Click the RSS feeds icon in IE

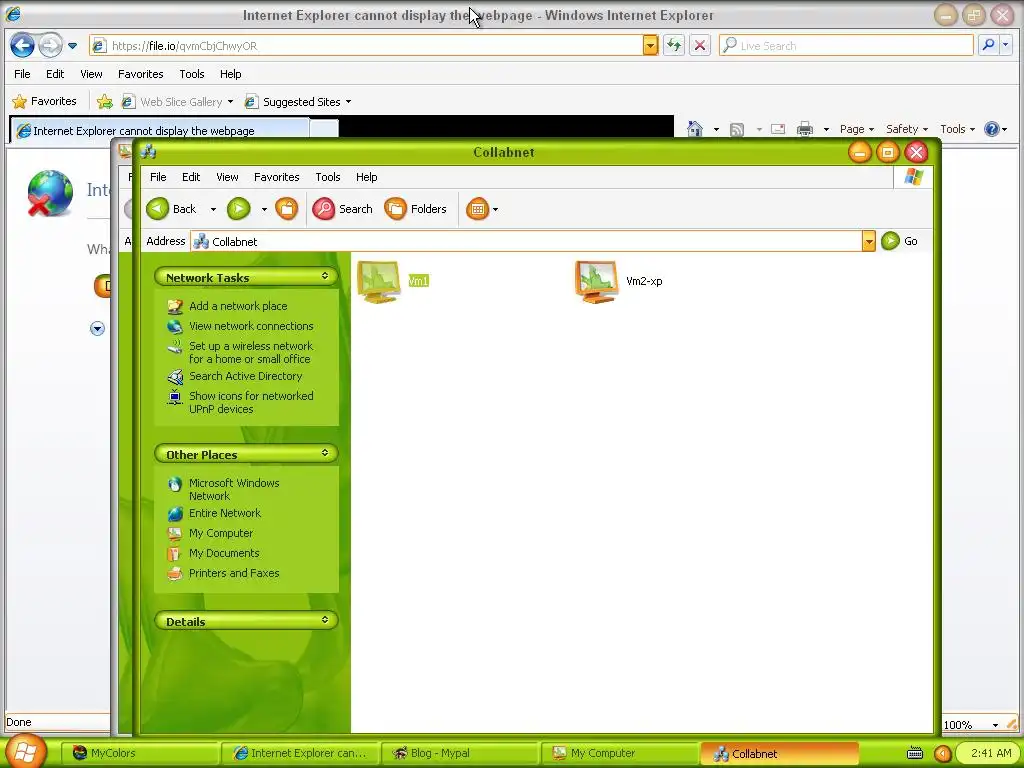click(x=737, y=129)
